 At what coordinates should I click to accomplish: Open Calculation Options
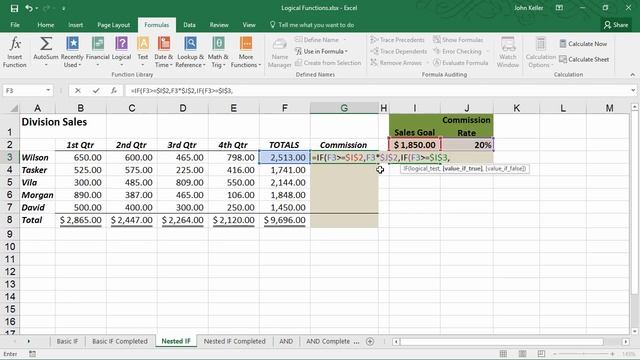point(540,52)
